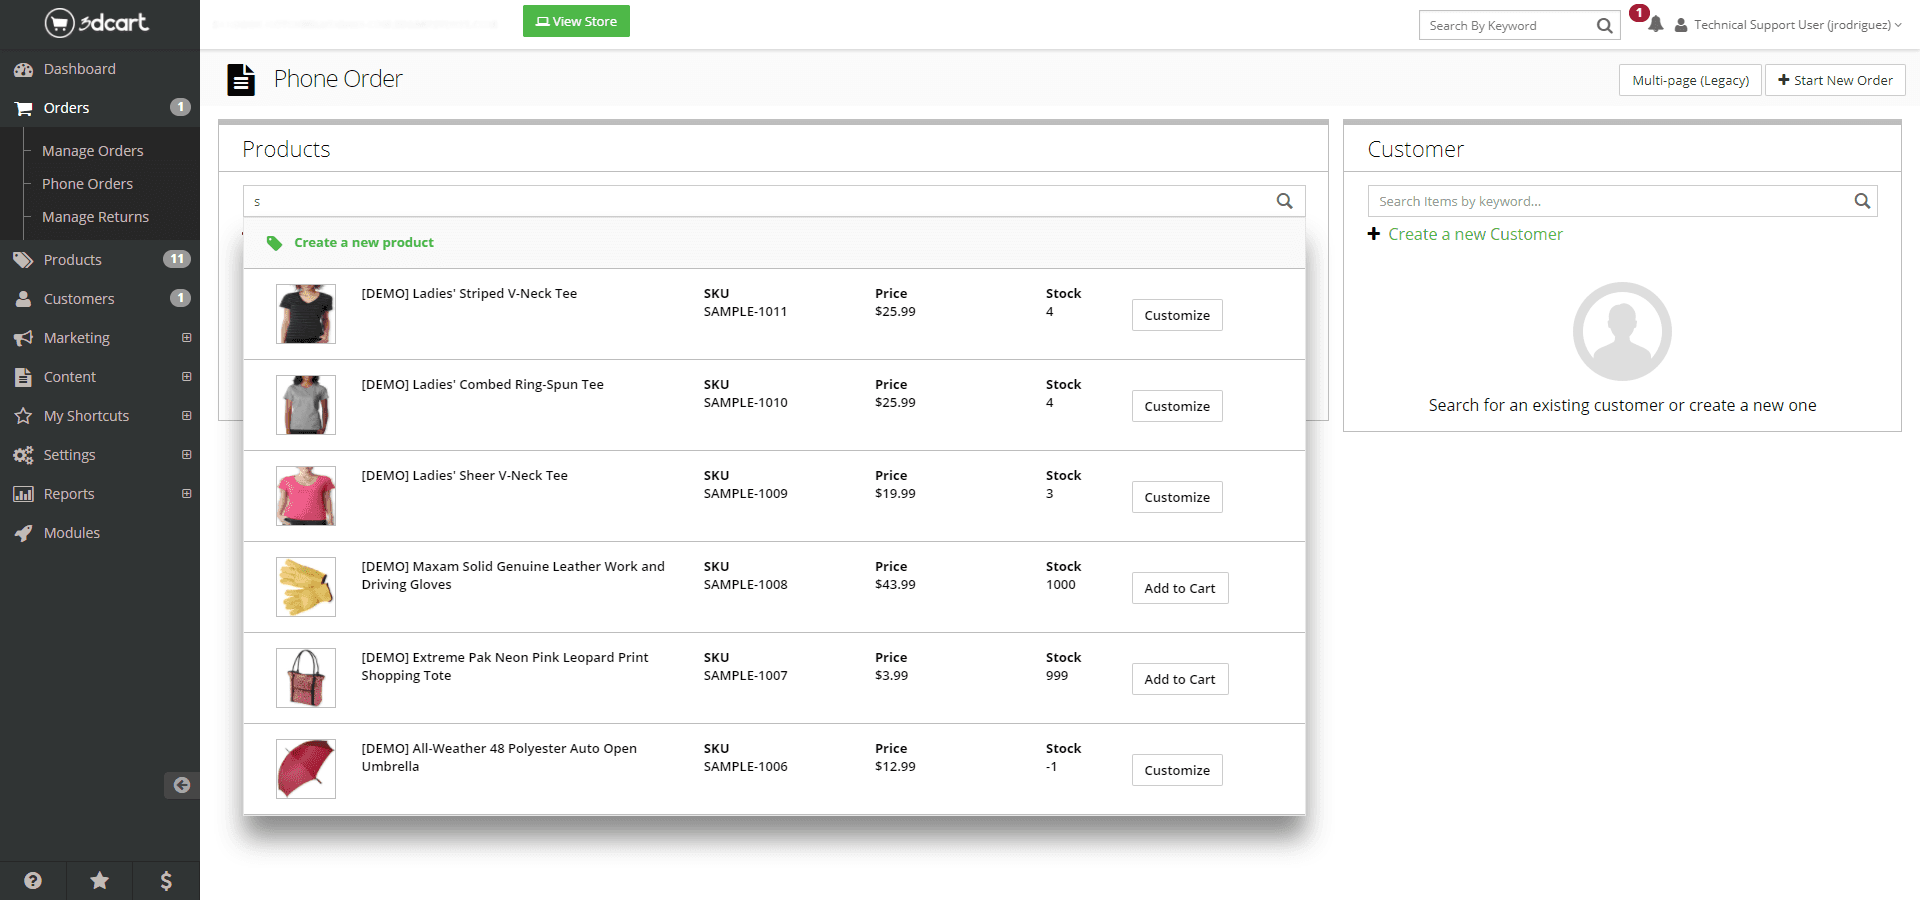
Task: Select the red umbrella product thumbnail
Action: pyautogui.click(x=306, y=769)
